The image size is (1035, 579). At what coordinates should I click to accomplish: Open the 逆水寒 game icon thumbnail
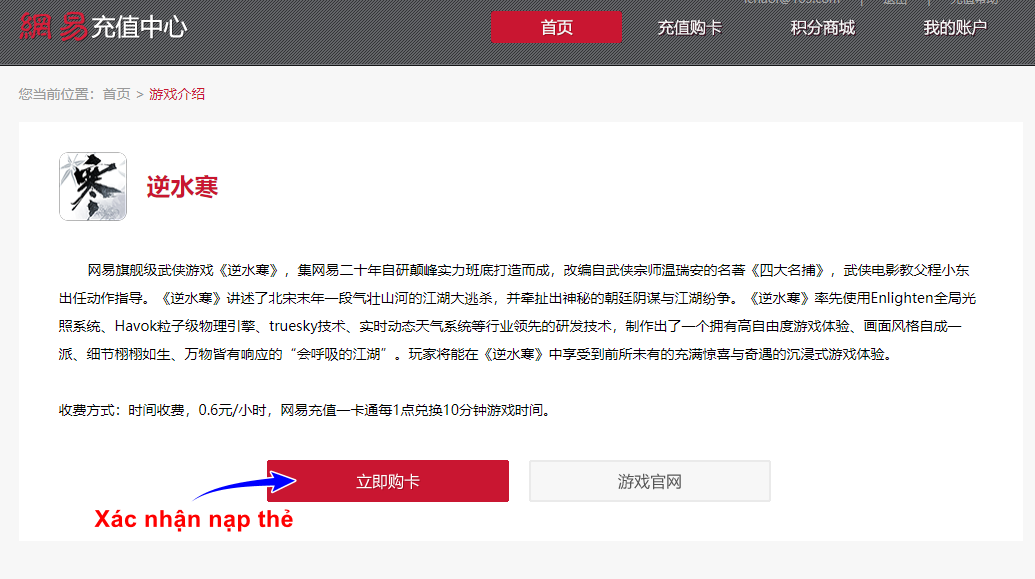tap(93, 186)
